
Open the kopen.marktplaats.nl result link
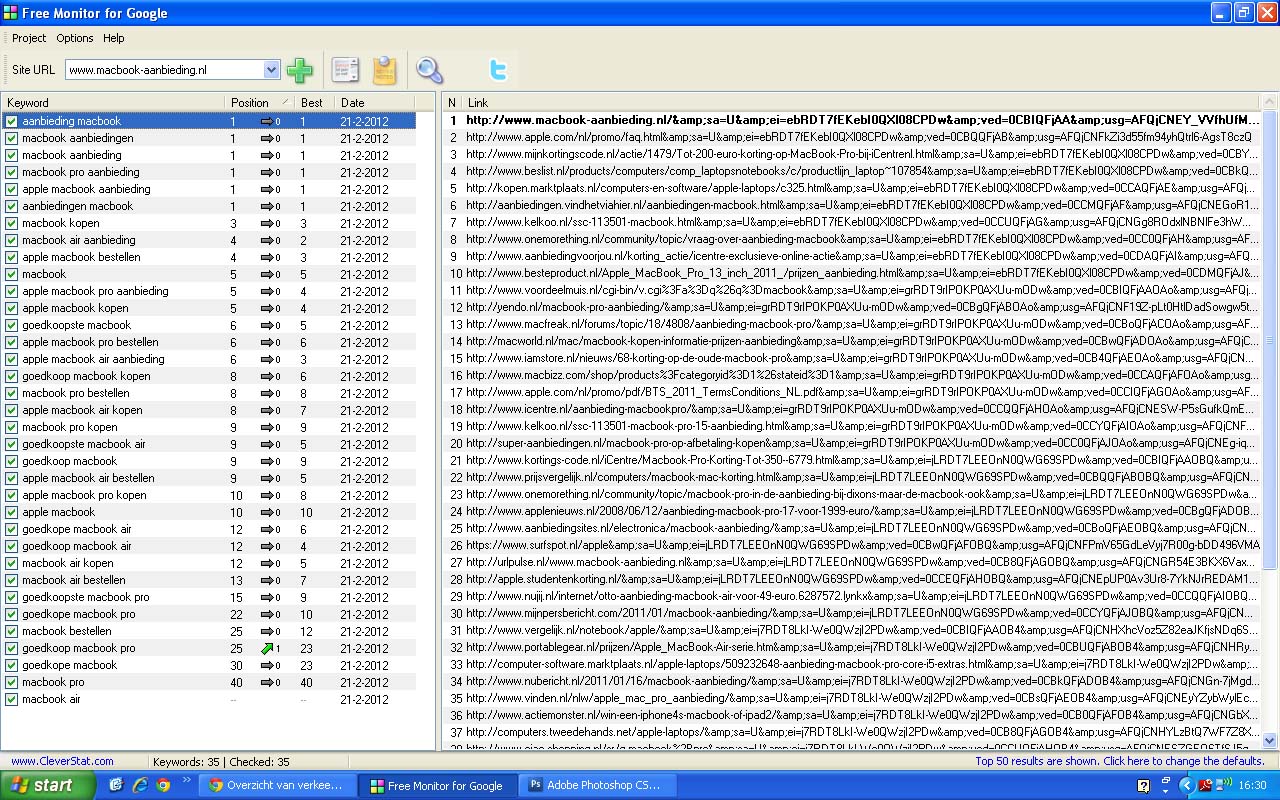tap(861, 188)
